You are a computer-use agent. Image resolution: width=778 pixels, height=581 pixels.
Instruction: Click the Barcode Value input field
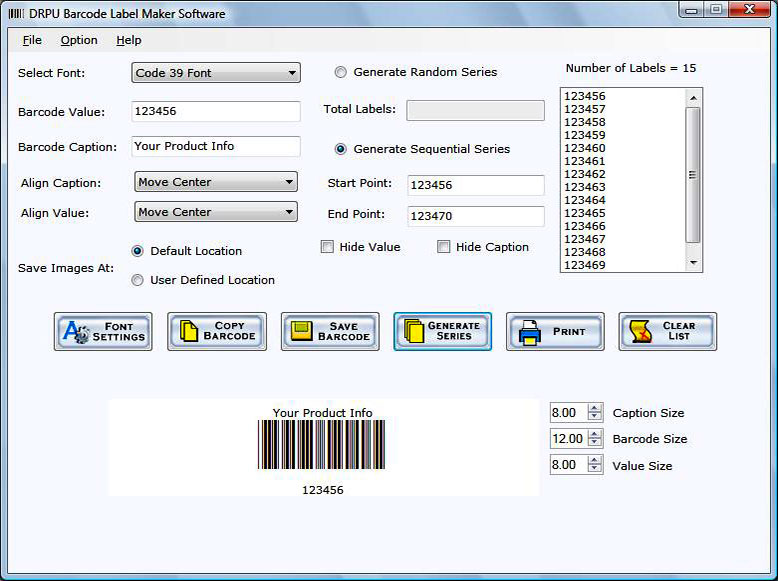(215, 112)
